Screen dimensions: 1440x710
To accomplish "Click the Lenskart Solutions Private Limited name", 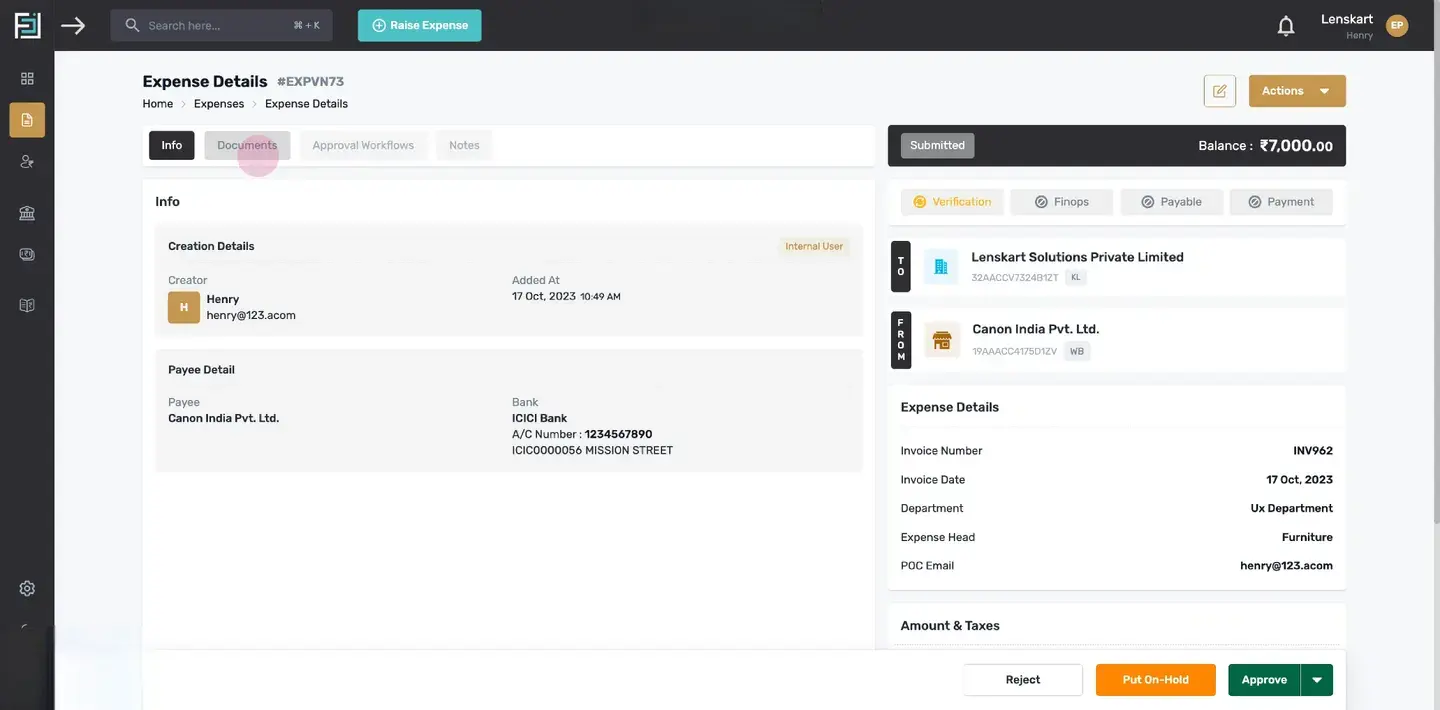I will click(1078, 257).
